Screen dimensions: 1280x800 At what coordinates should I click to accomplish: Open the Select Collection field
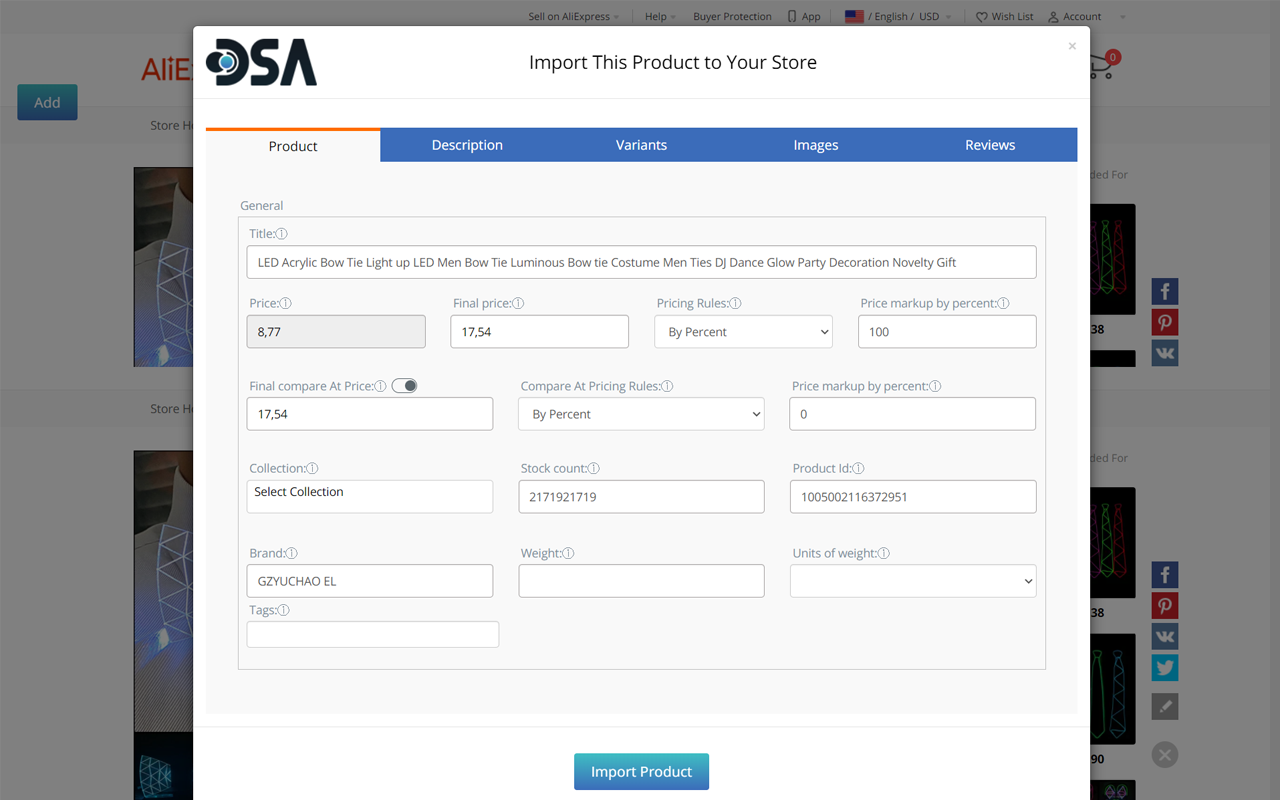click(x=370, y=497)
